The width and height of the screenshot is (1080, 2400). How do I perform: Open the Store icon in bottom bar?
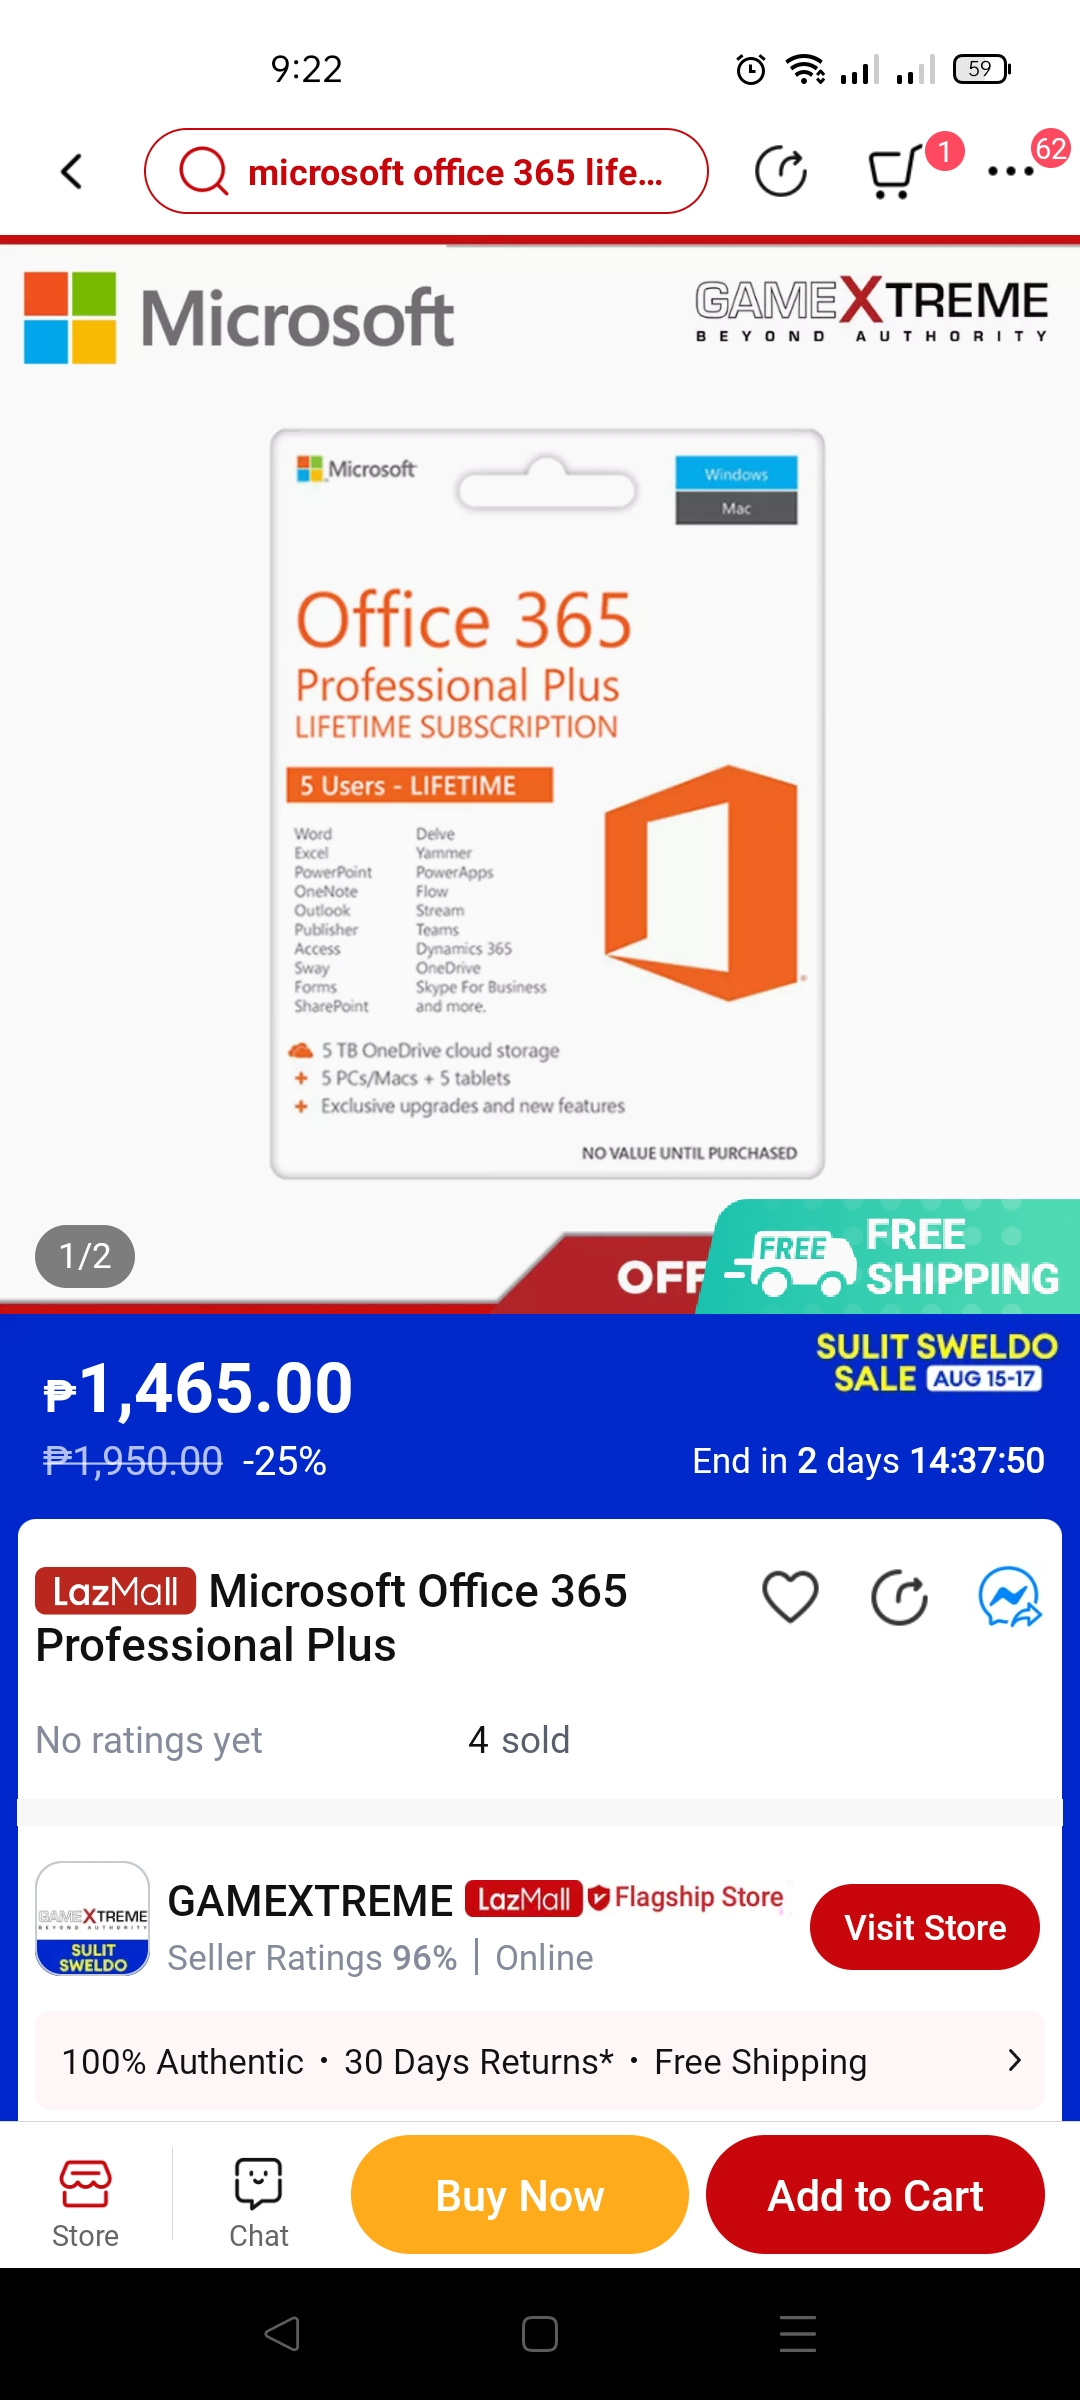[x=86, y=2203]
